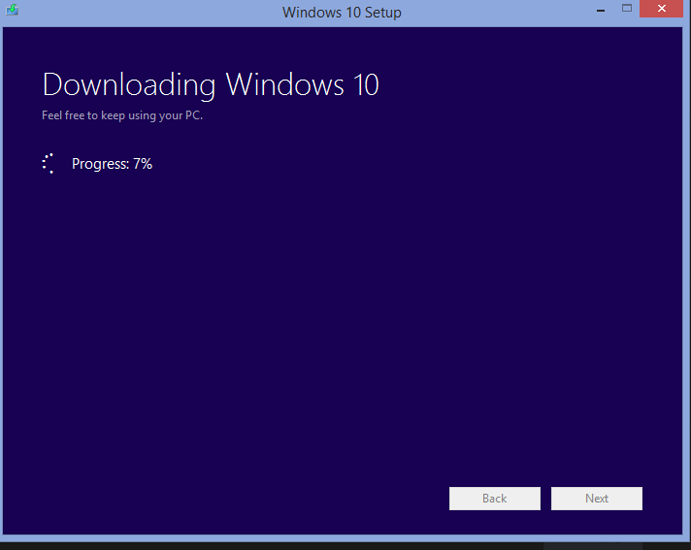
Task: Click the 'Windows 10 Setup' window title
Action: click(x=342, y=12)
